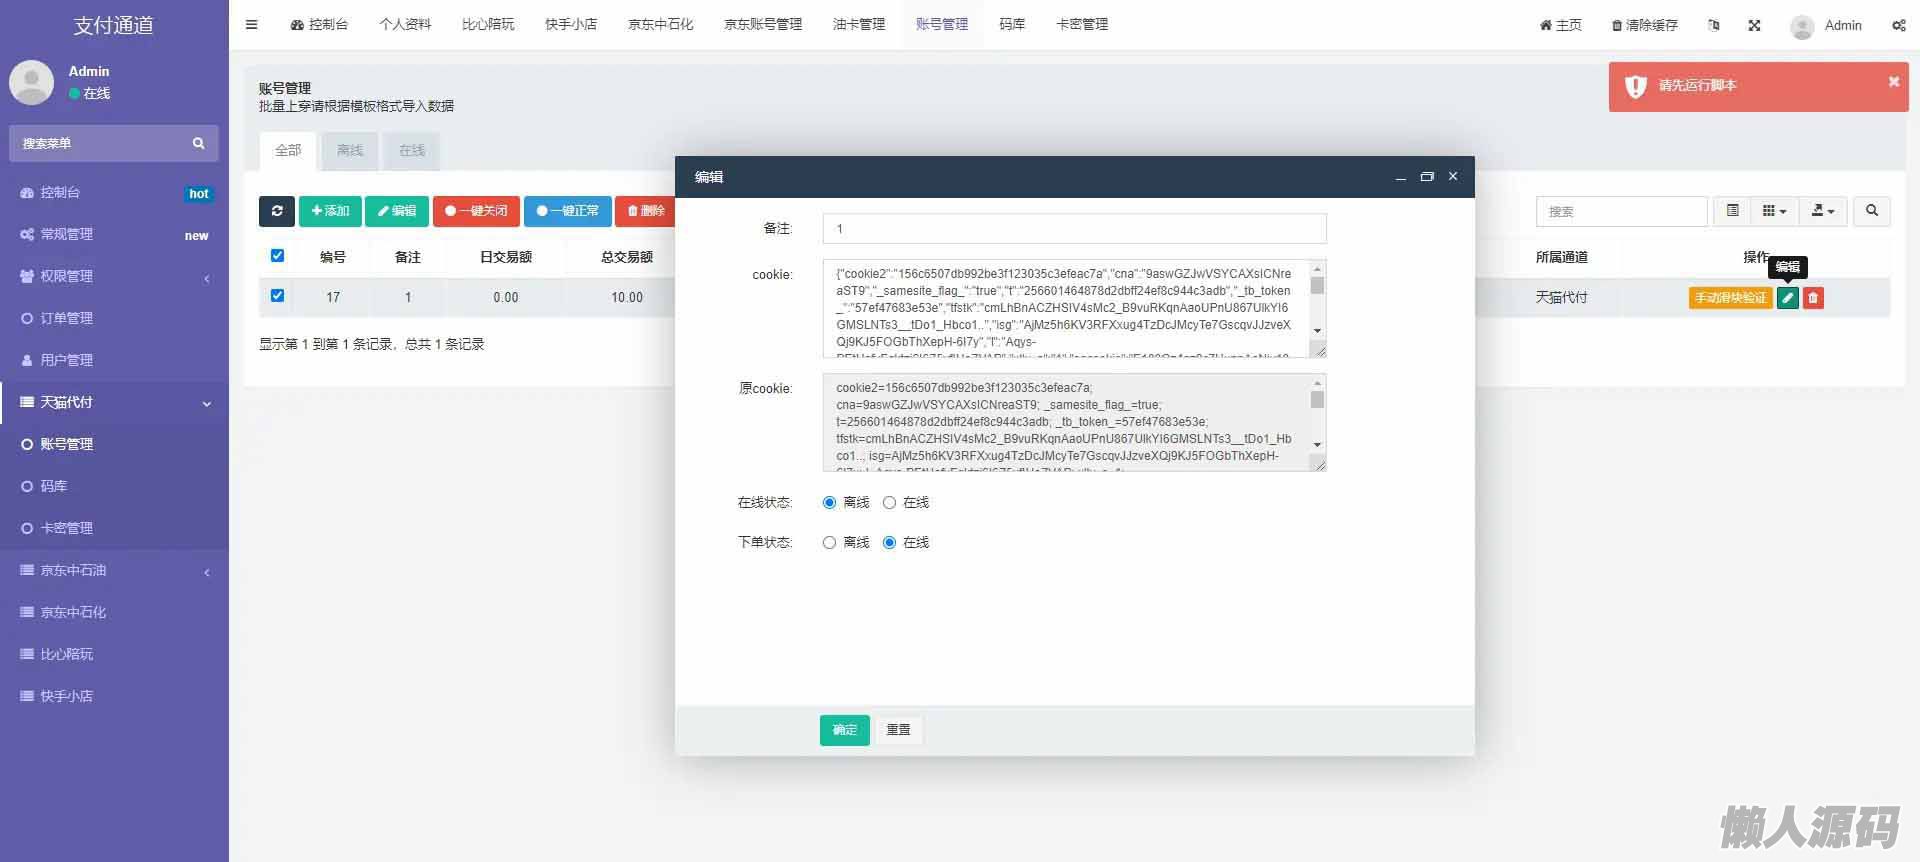Open the export dropdown in table toolbar

[1822, 211]
